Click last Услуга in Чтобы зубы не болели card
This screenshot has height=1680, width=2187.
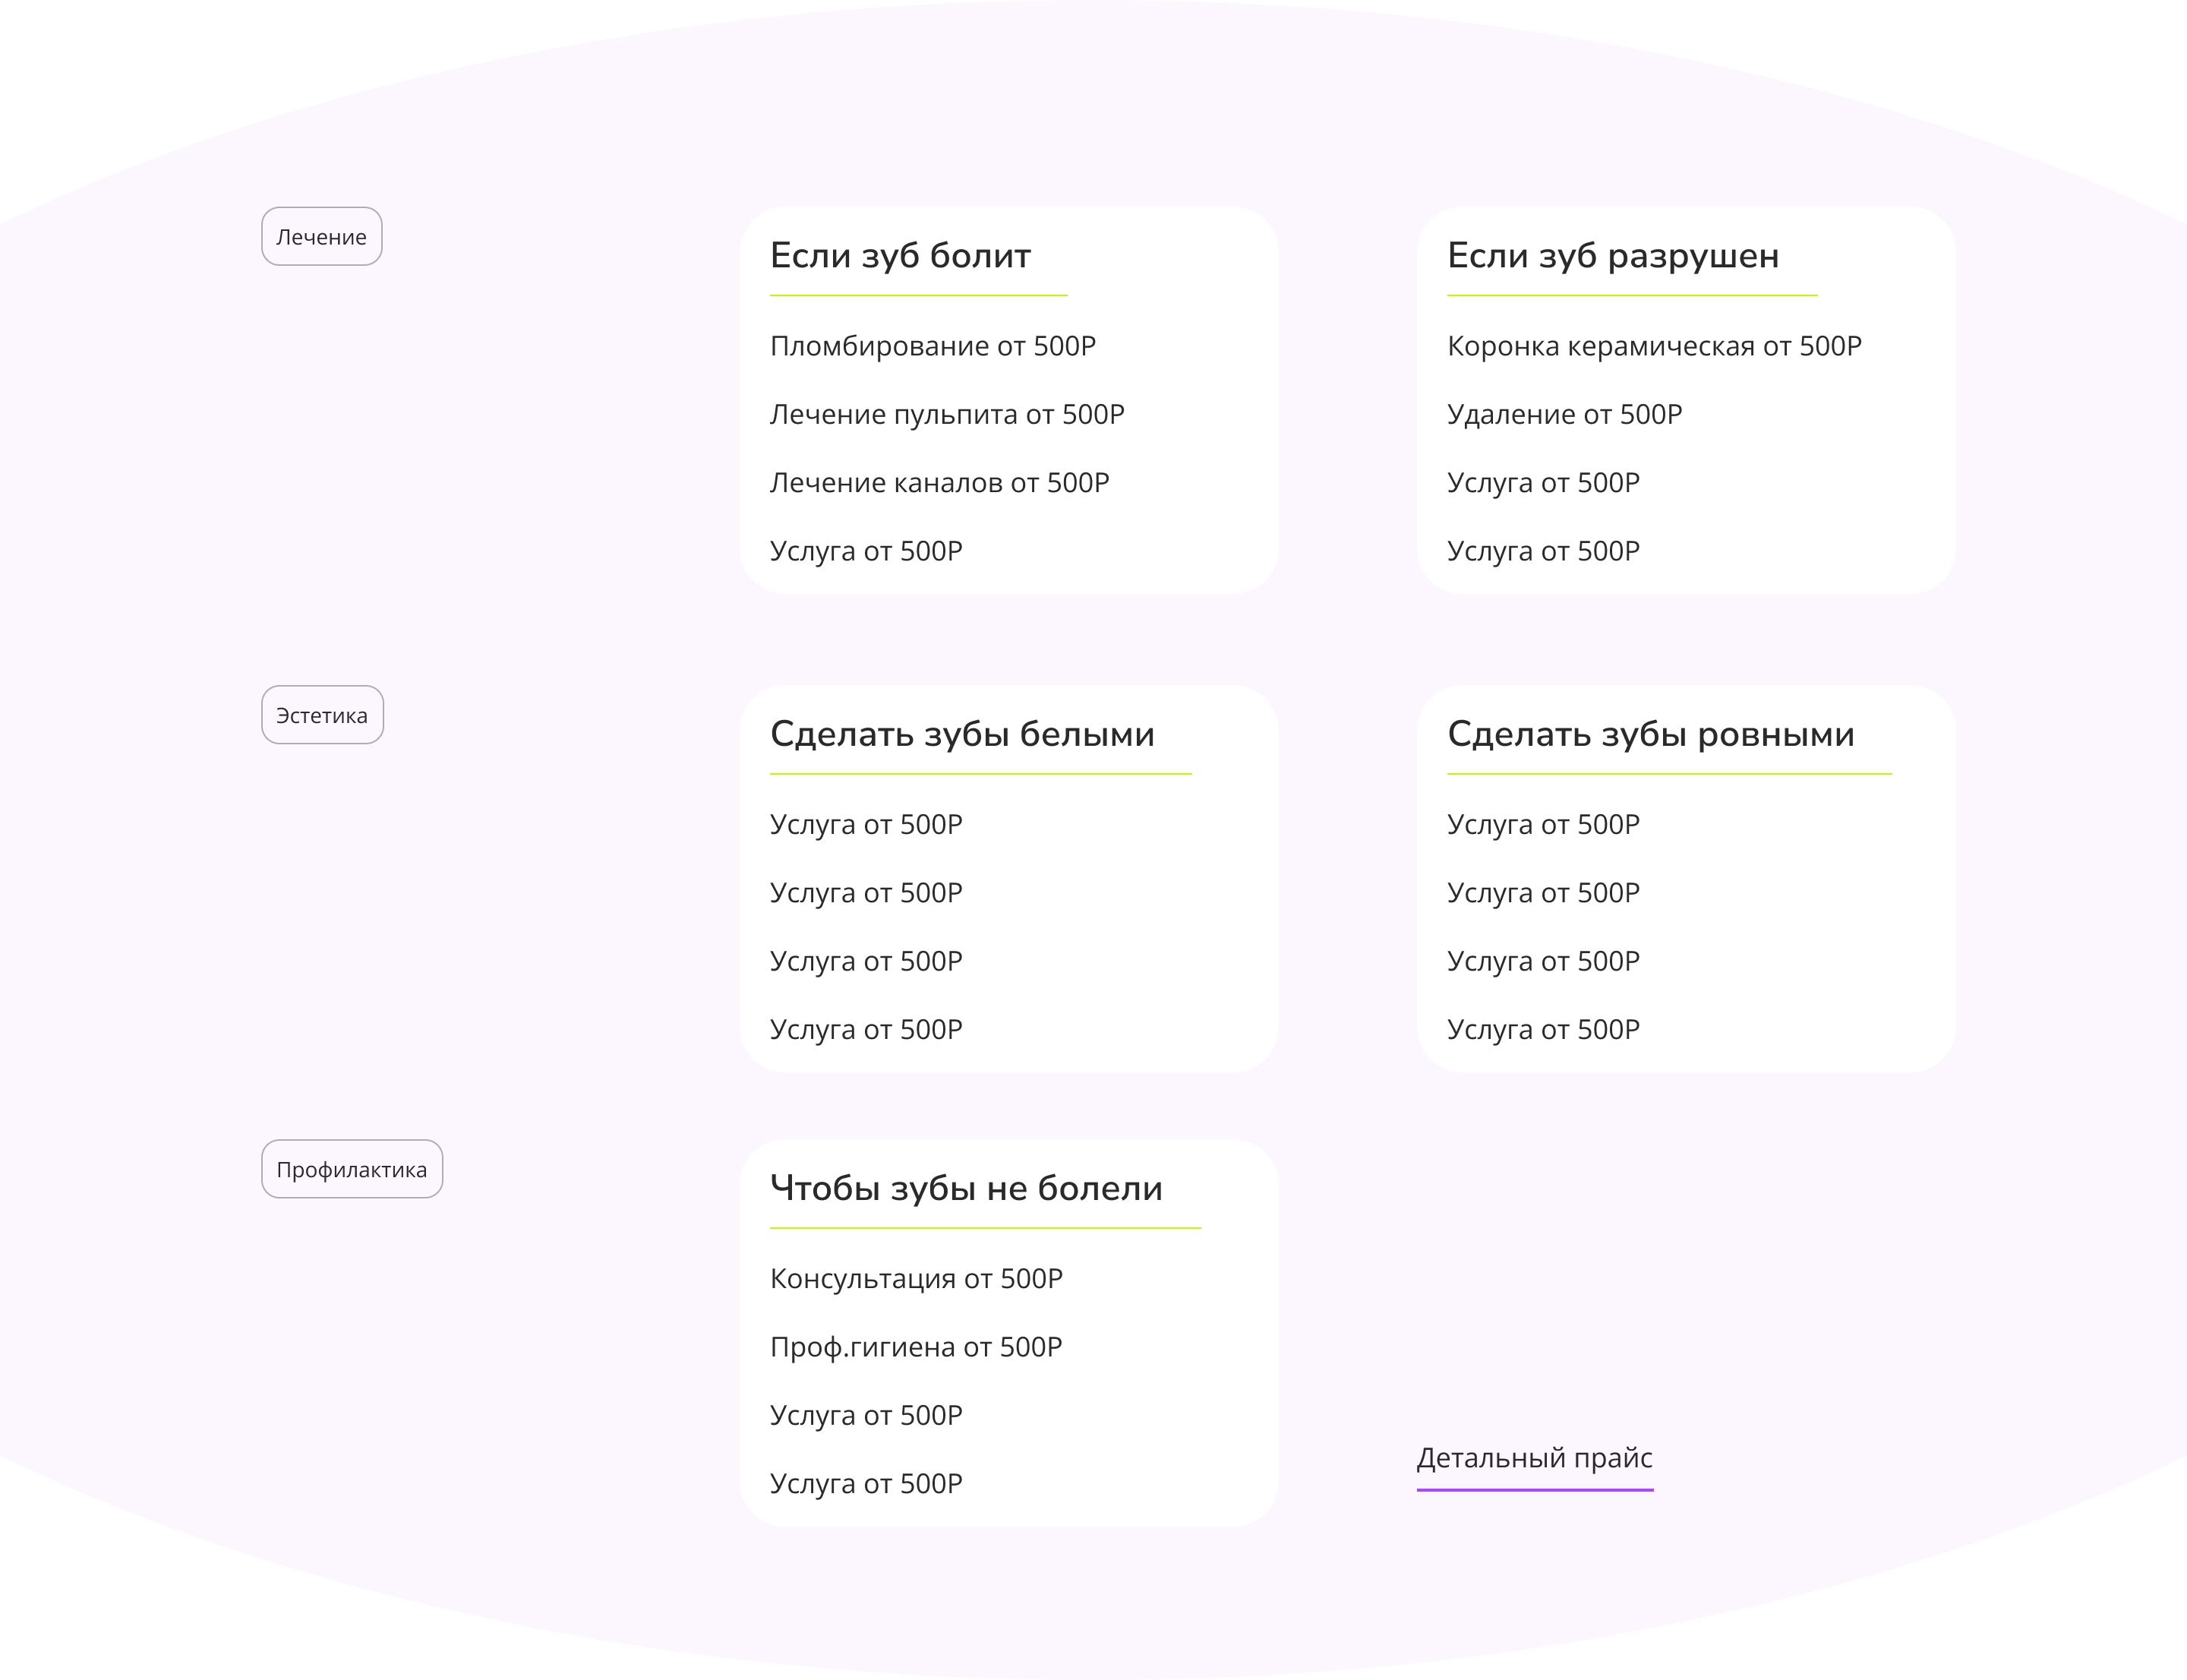coord(866,1484)
